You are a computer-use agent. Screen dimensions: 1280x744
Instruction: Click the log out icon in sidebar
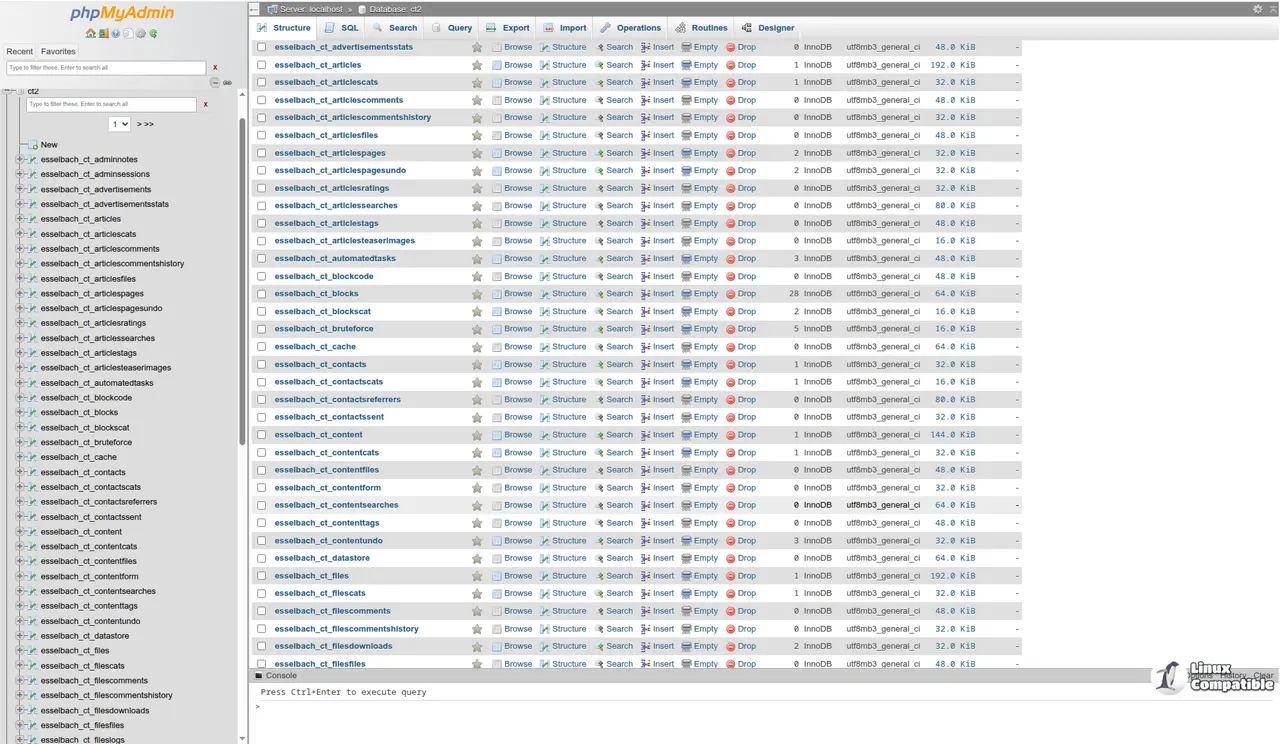tap(103, 33)
